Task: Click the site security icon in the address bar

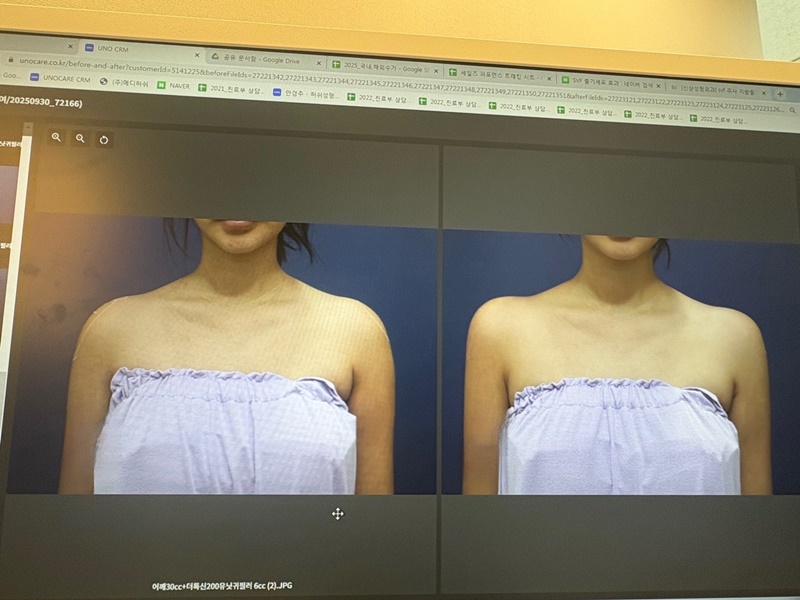Action: [x=11, y=60]
